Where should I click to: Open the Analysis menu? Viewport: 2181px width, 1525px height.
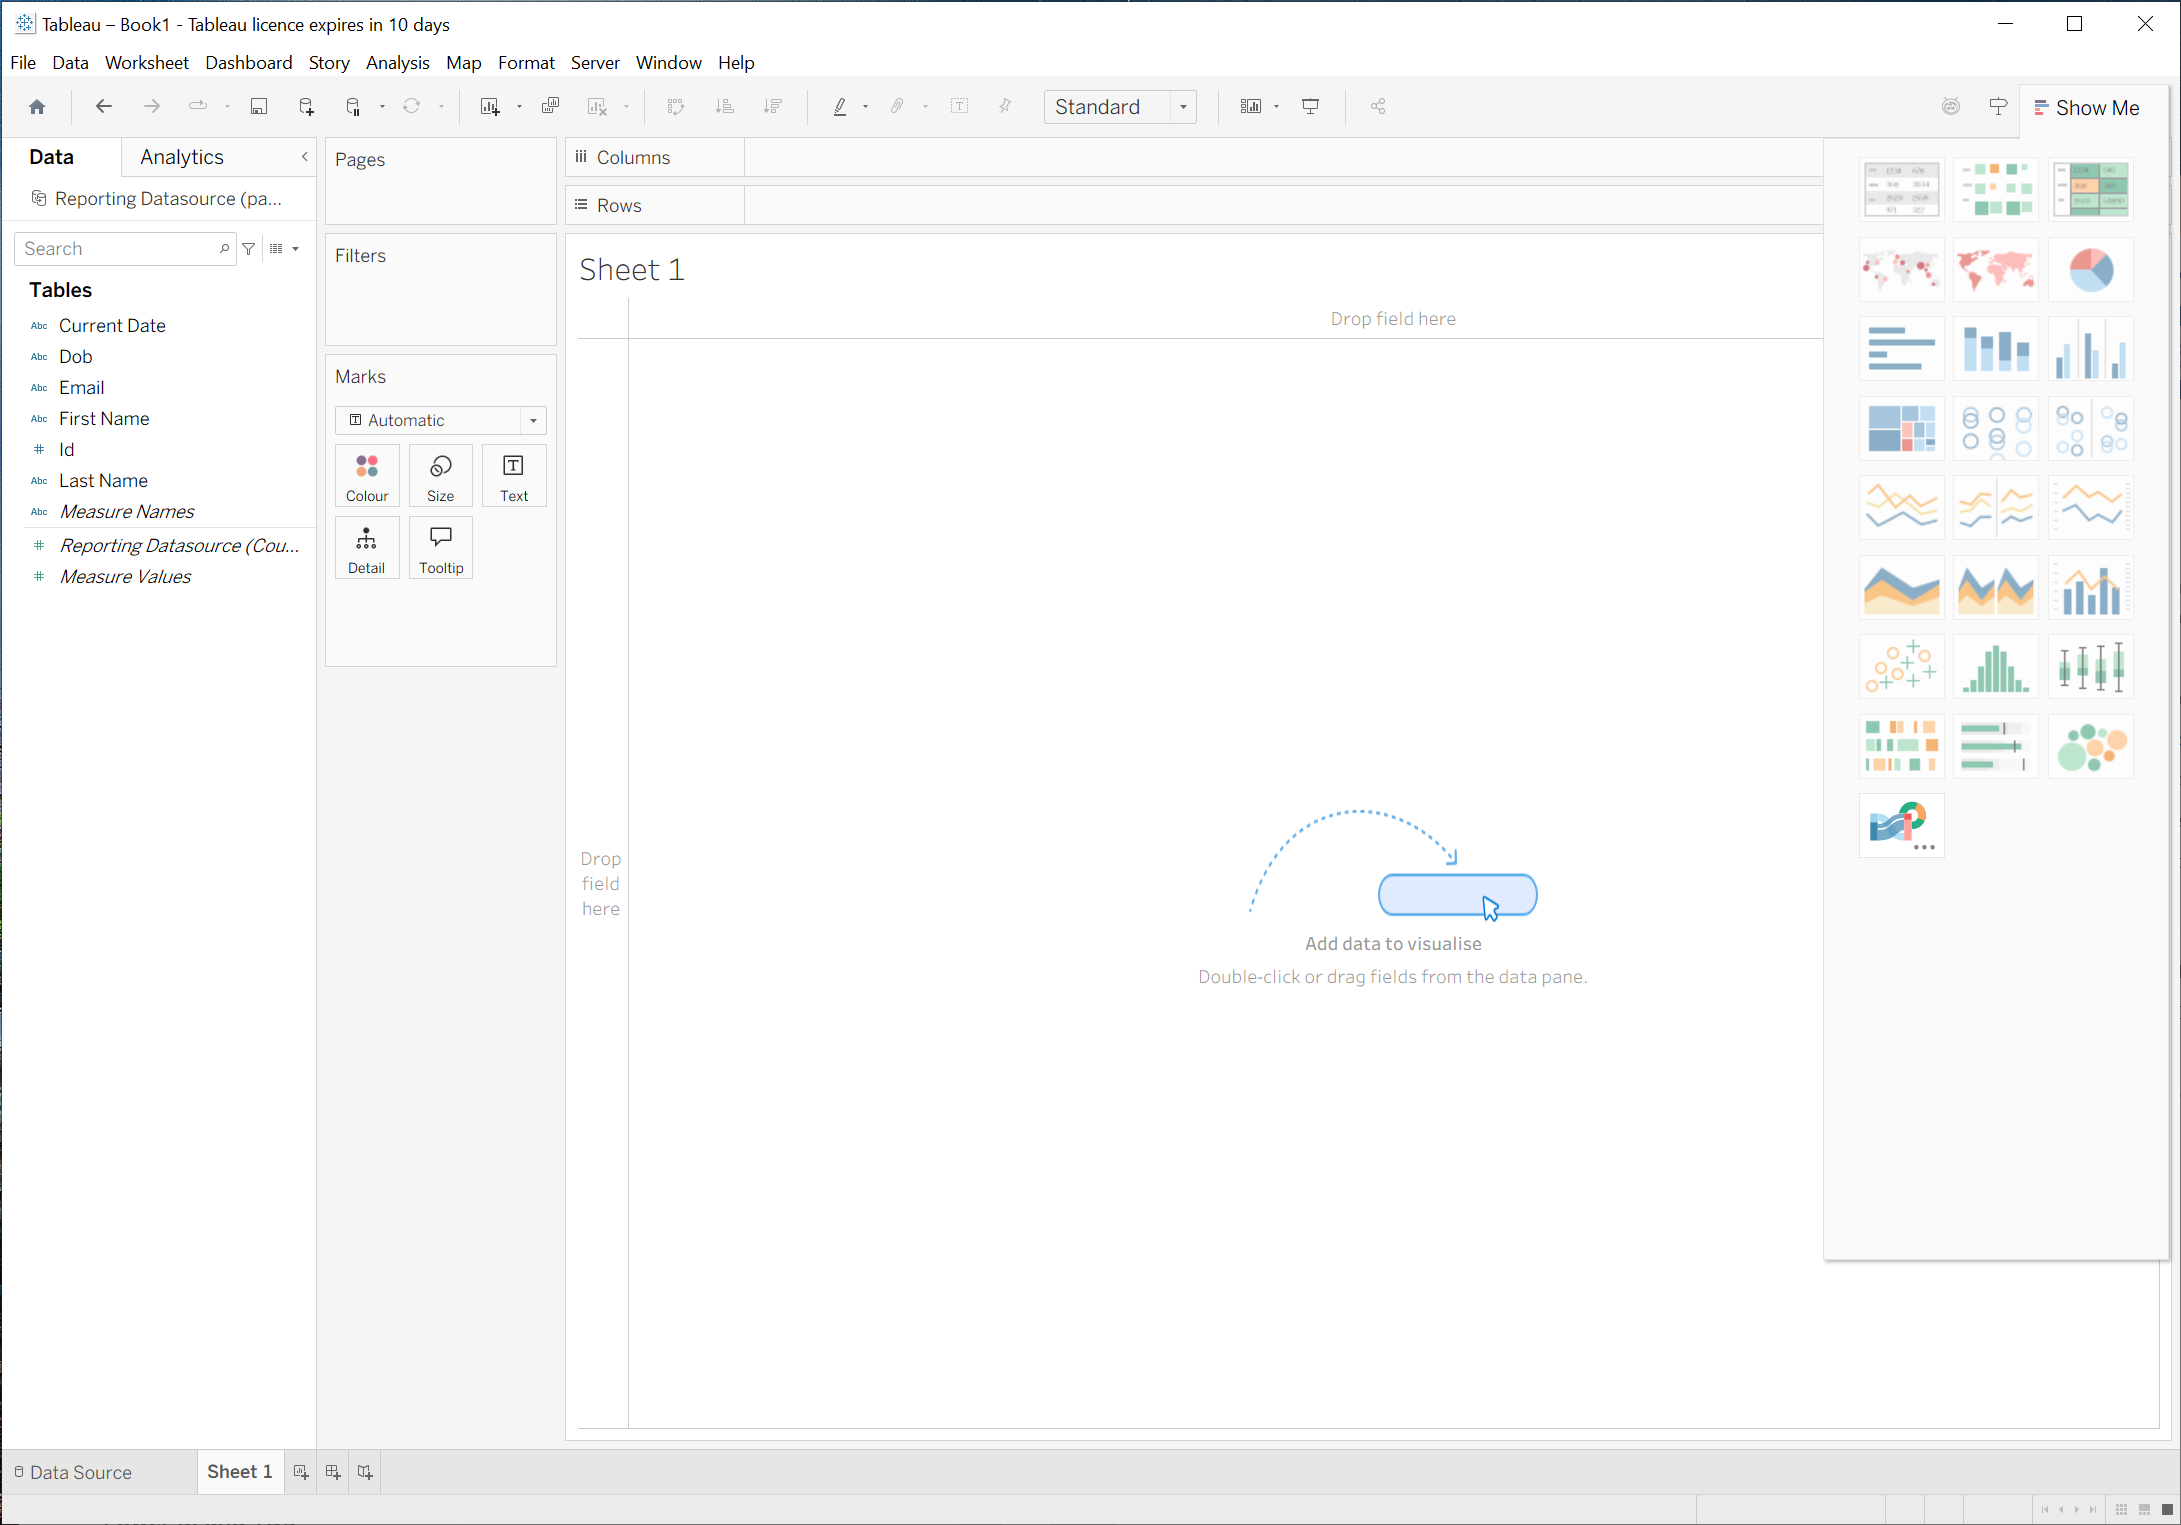[x=397, y=63]
